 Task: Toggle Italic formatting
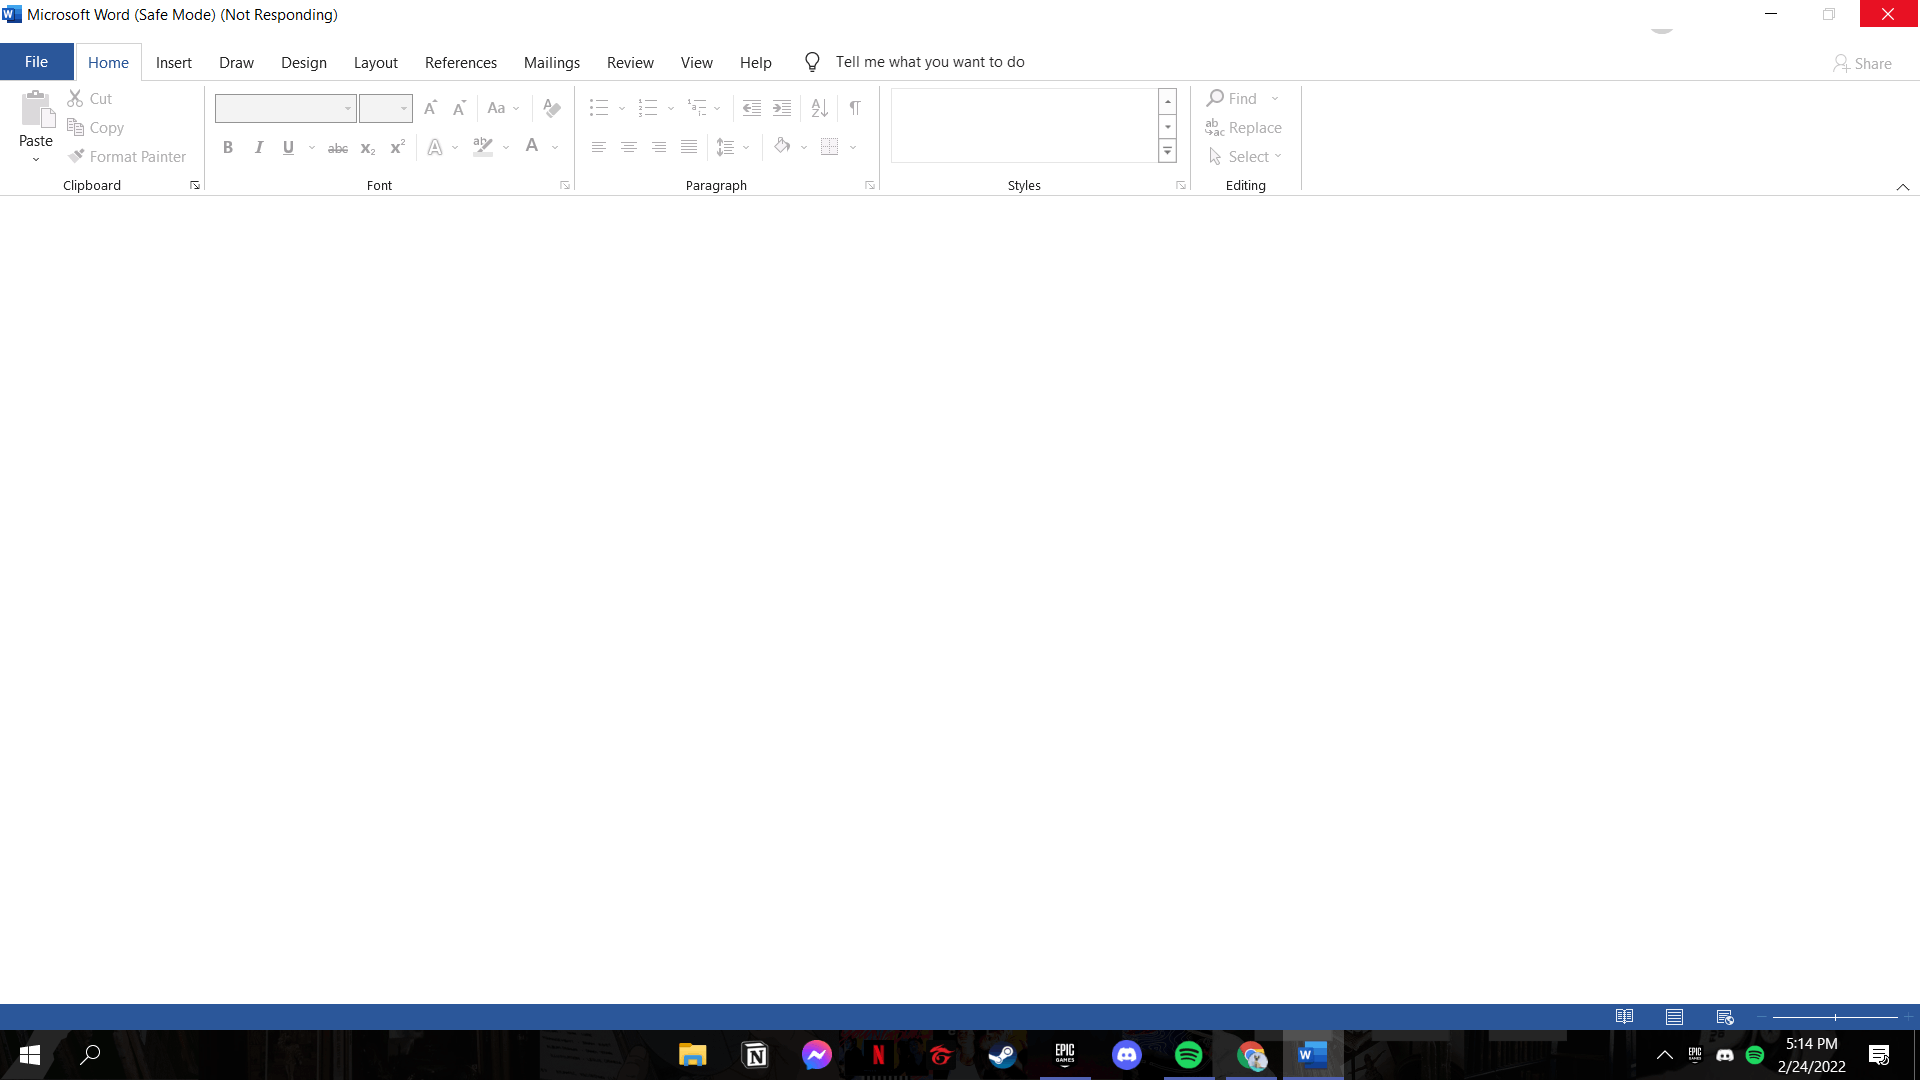coord(259,147)
